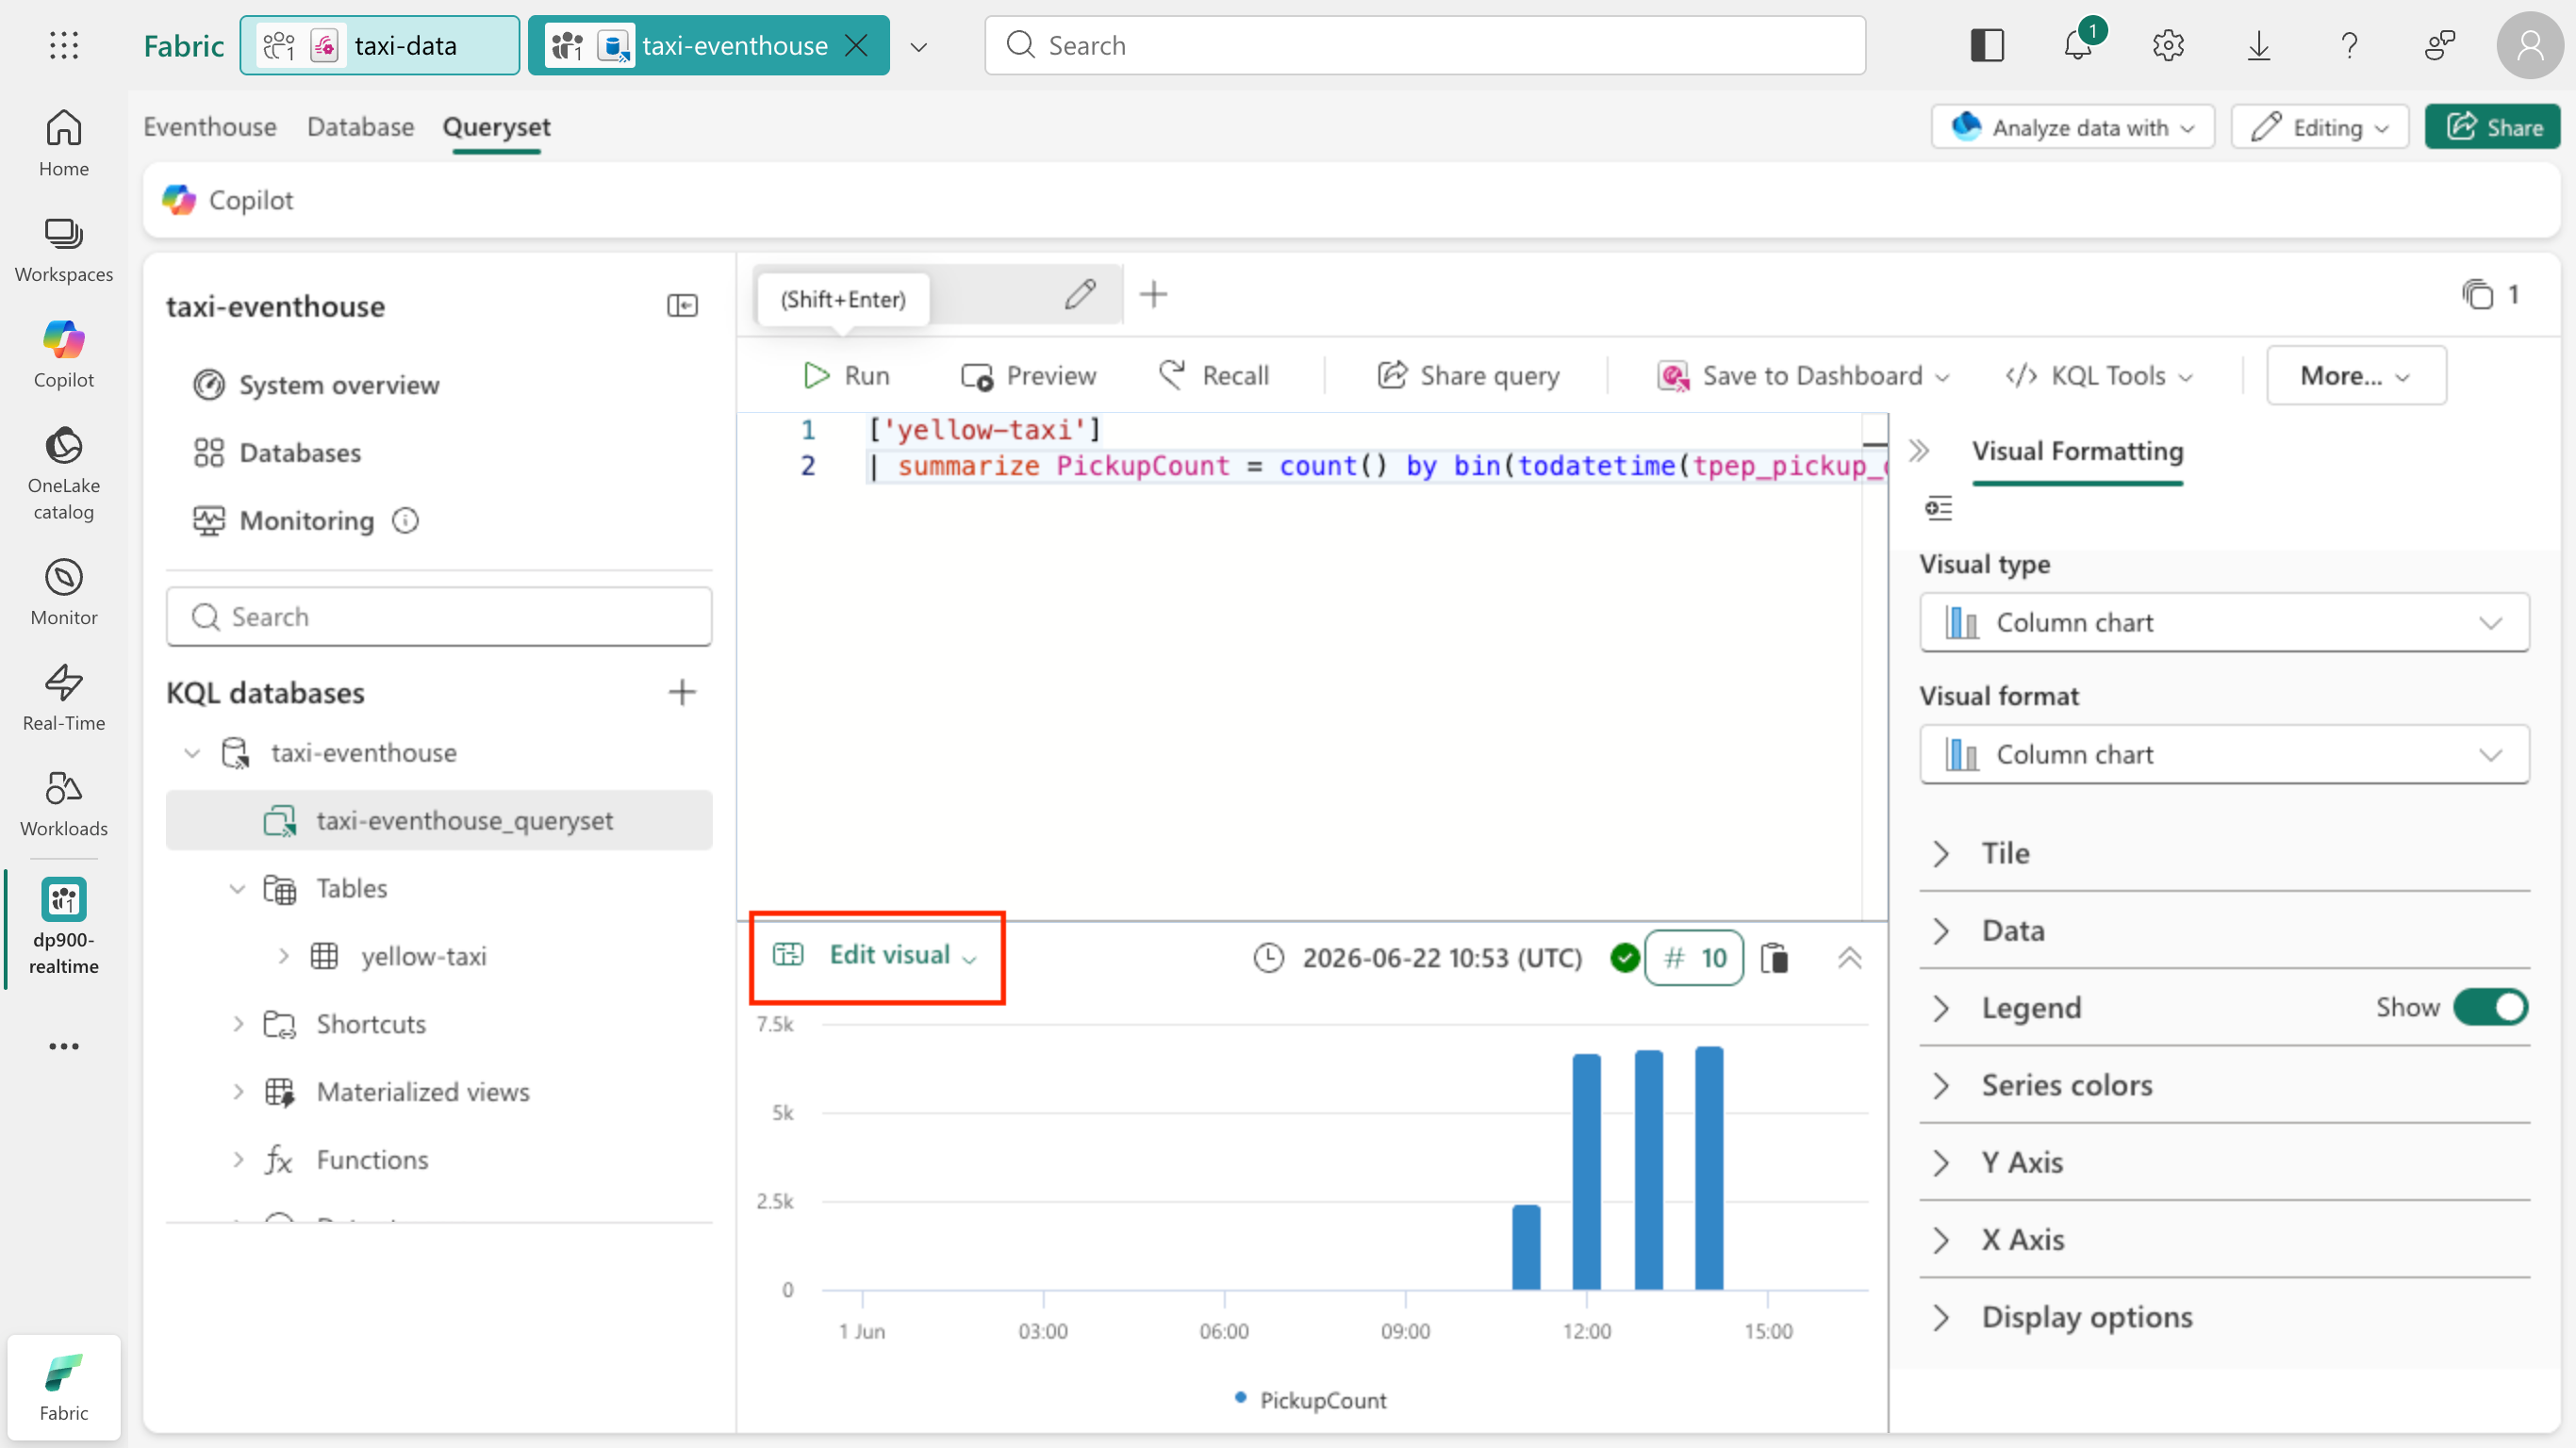Click the green Share button
Image resolution: width=2576 pixels, height=1448 pixels.
point(2493,127)
